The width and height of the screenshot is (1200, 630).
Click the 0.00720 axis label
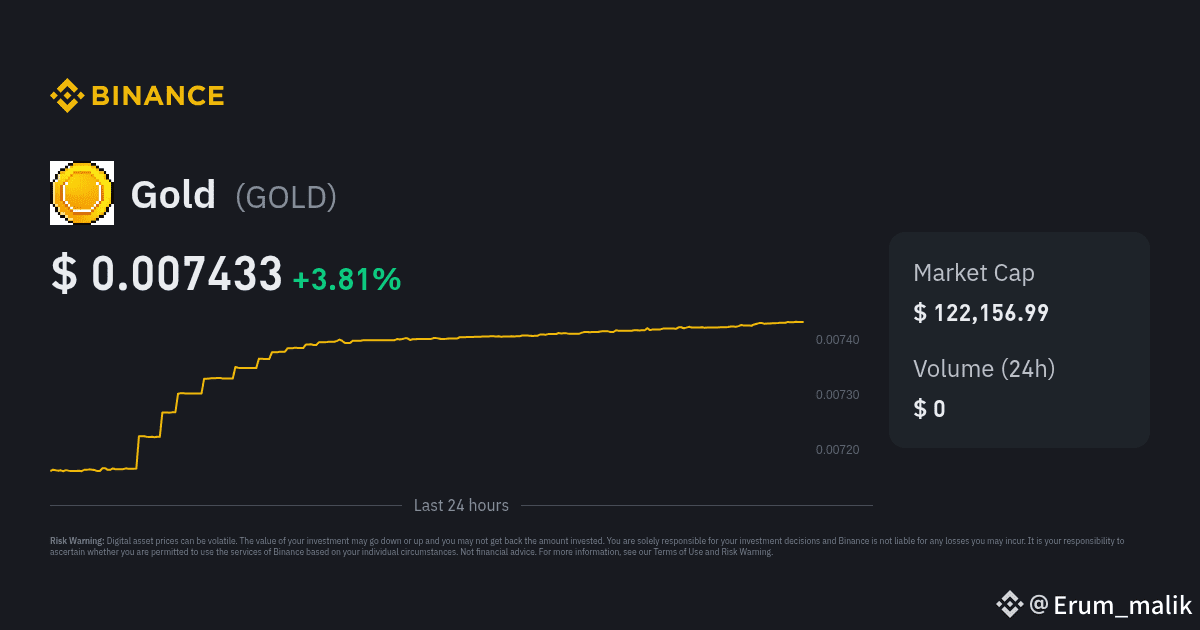837,450
